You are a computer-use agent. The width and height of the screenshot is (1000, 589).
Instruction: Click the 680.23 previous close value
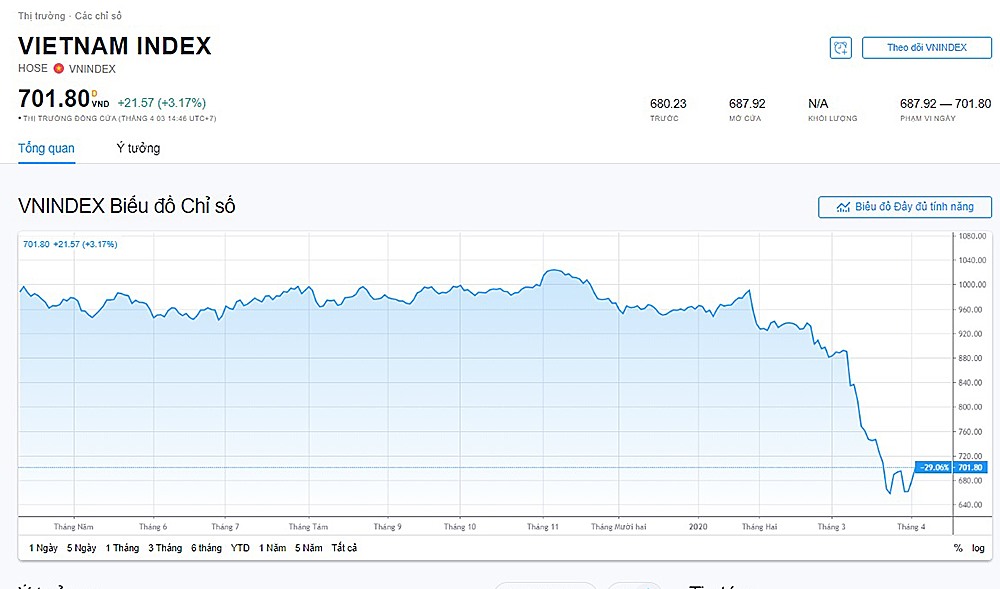pyautogui.click(x=668, y=103)
